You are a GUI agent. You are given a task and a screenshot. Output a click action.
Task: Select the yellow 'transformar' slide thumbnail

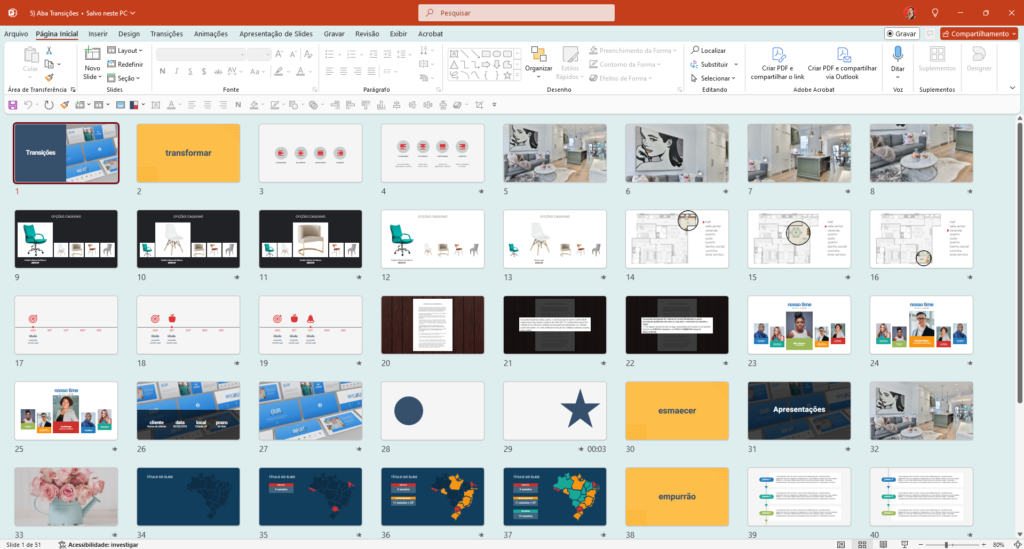point(188,153)
